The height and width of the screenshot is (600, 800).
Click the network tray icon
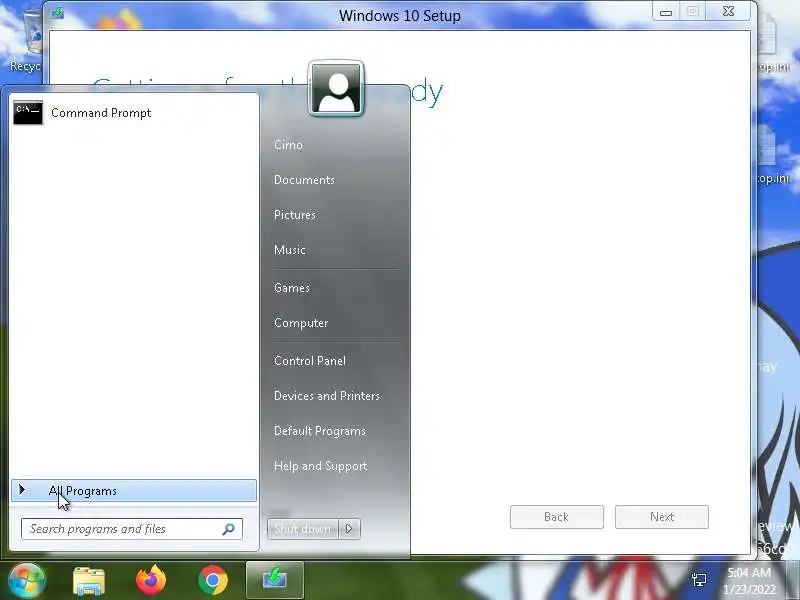[x=699, y=580]
